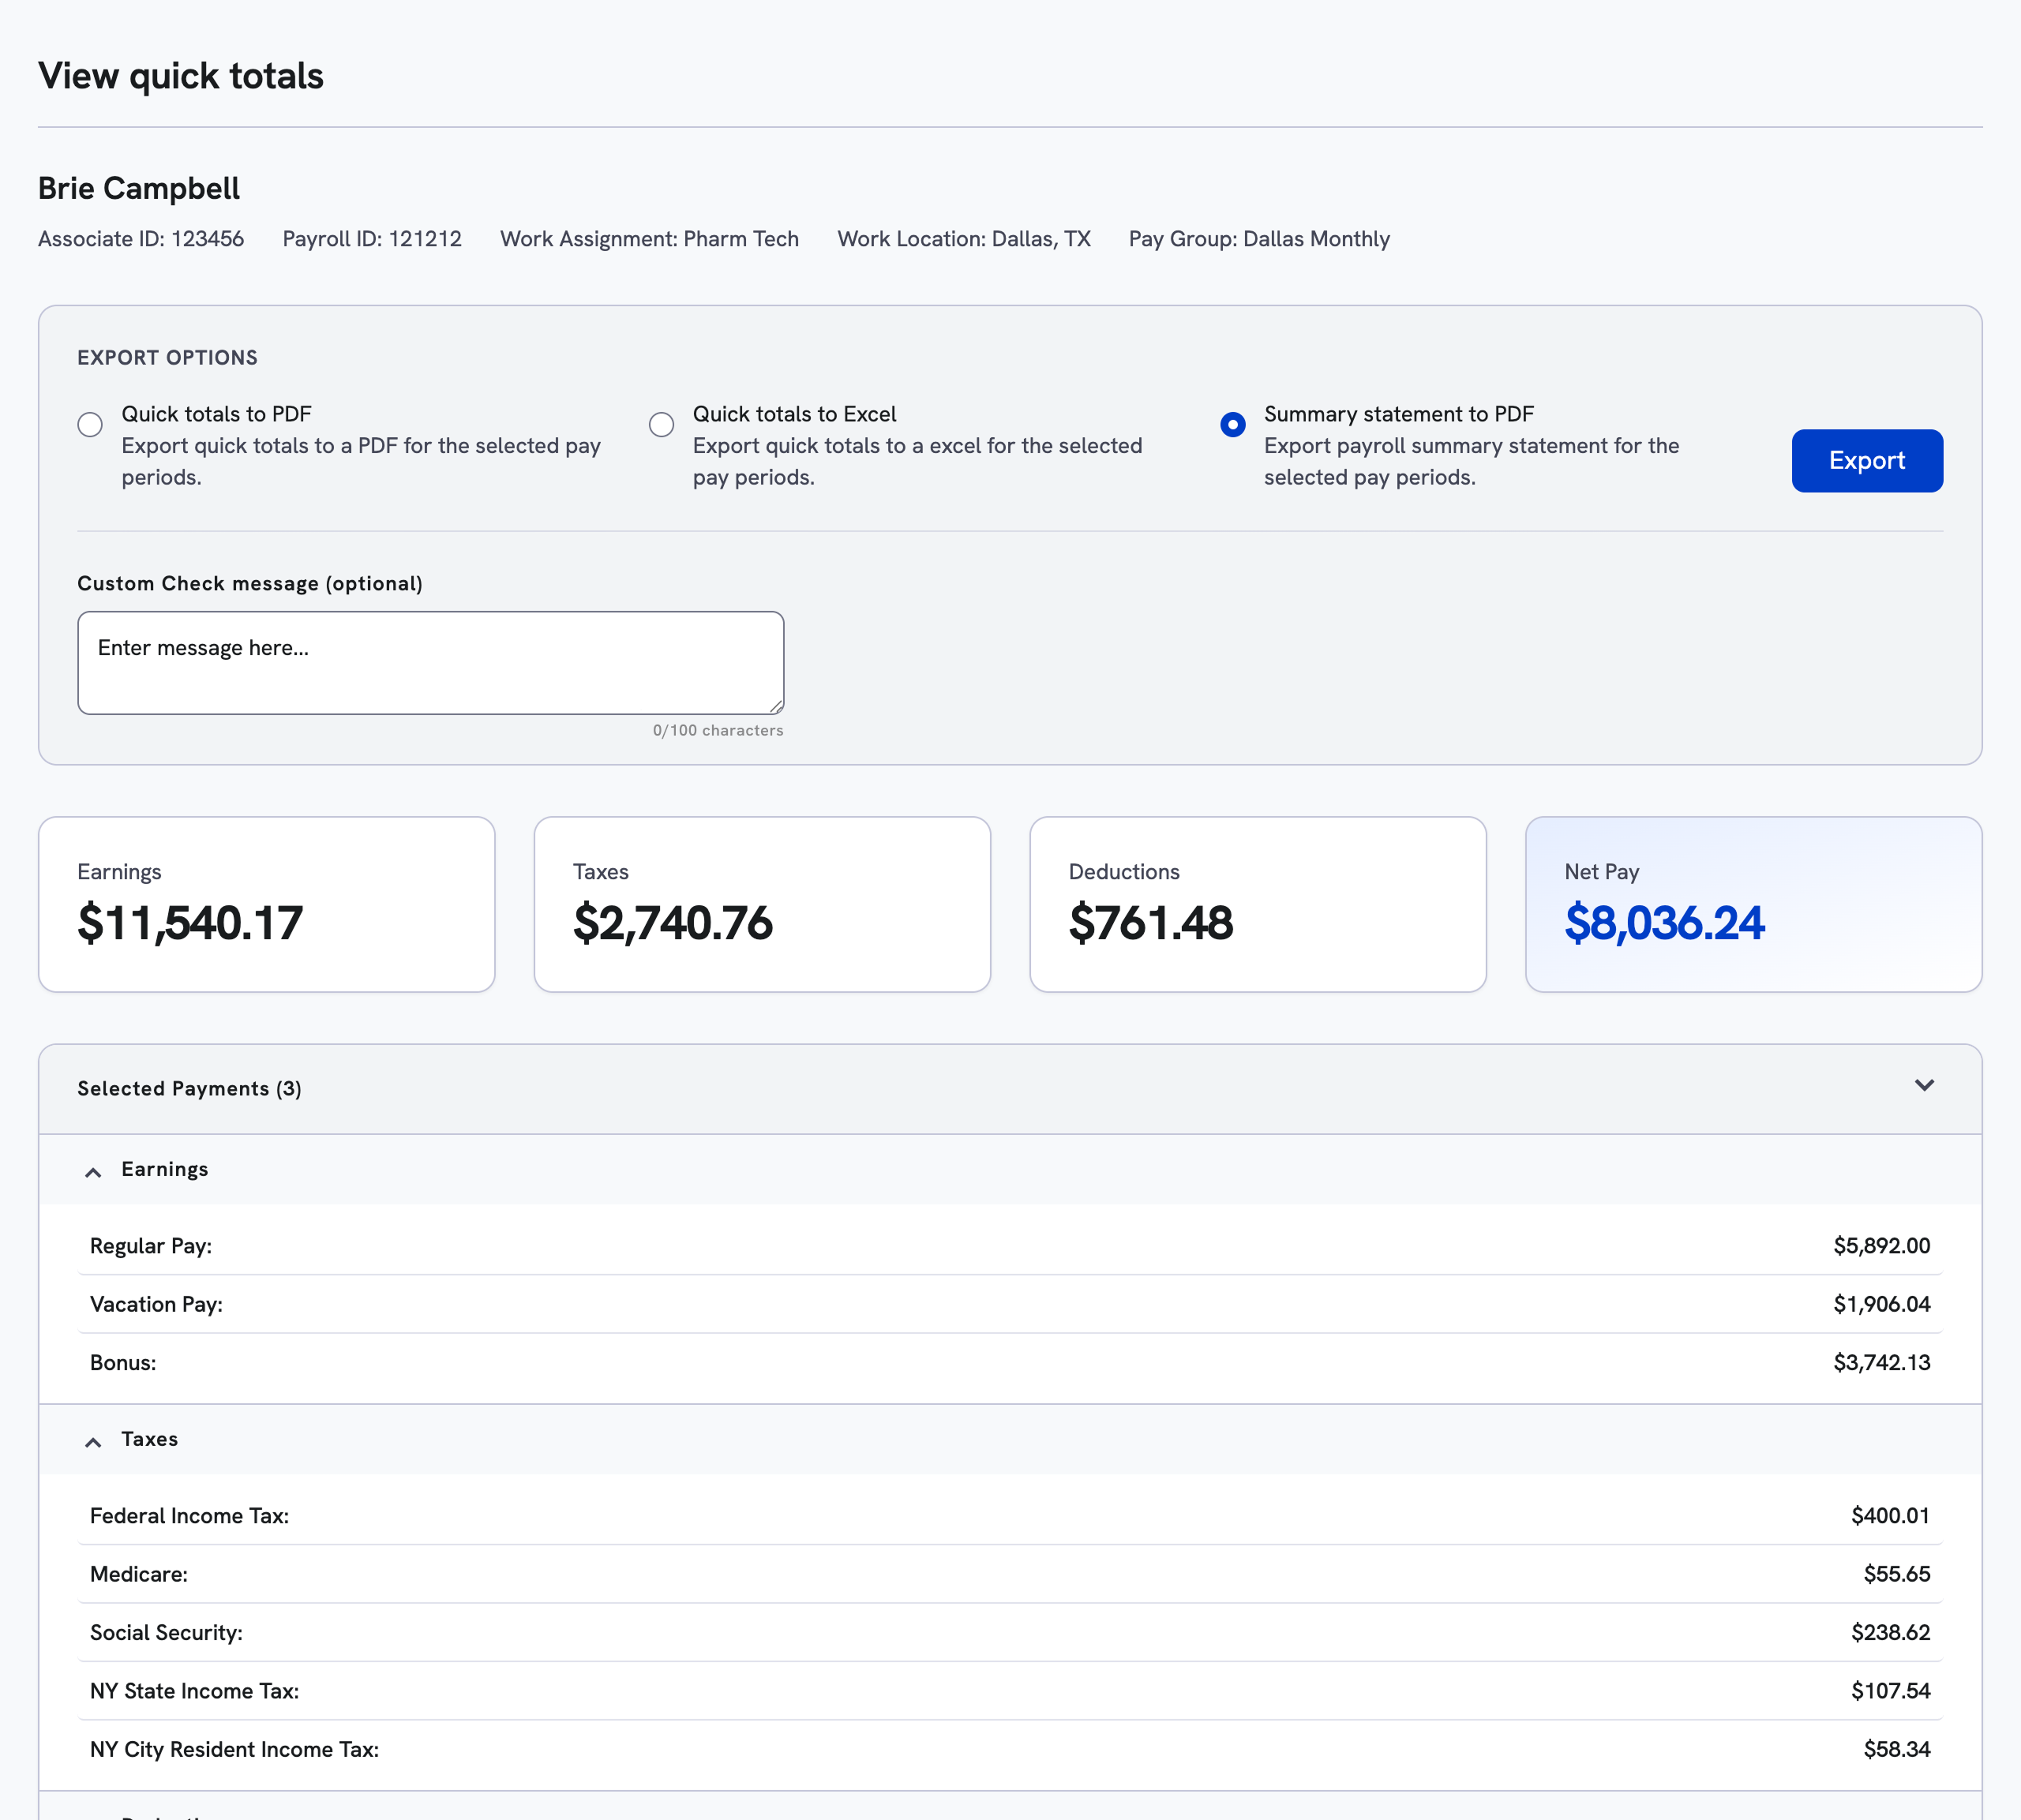Click the NY City Resident Income Tax label
This screenshot has width=2021, height=1820.
(234, 1749)
